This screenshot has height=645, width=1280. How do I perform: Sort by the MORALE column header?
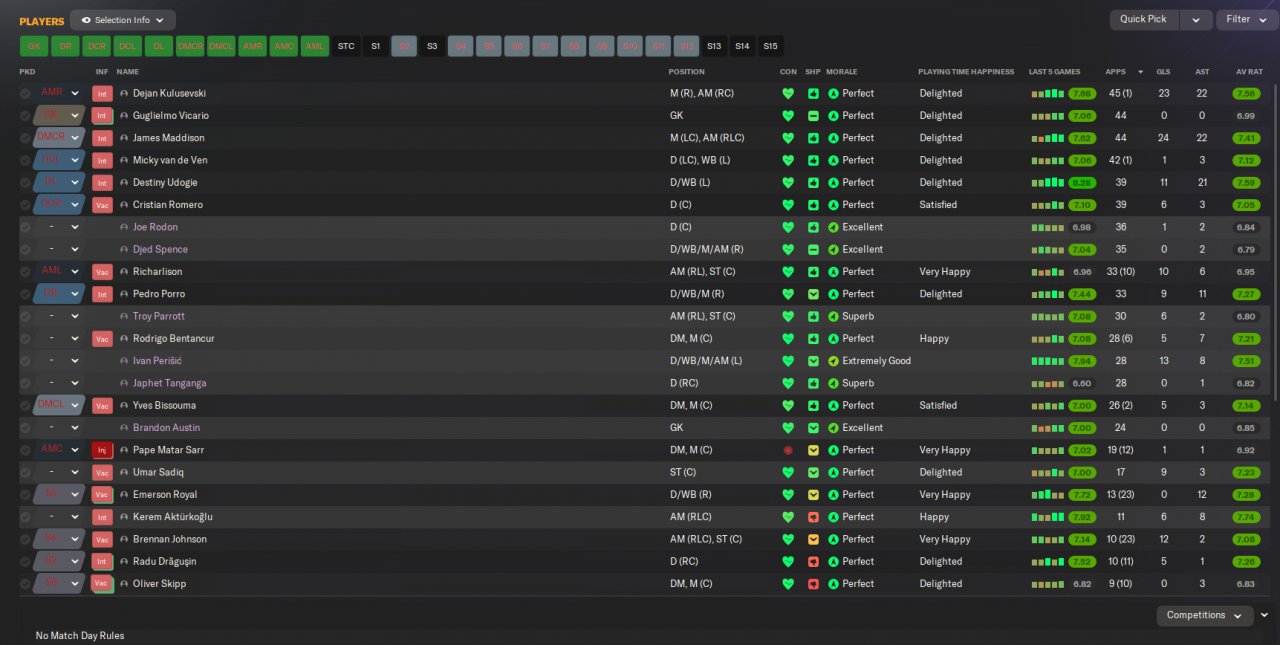[842, 72]
